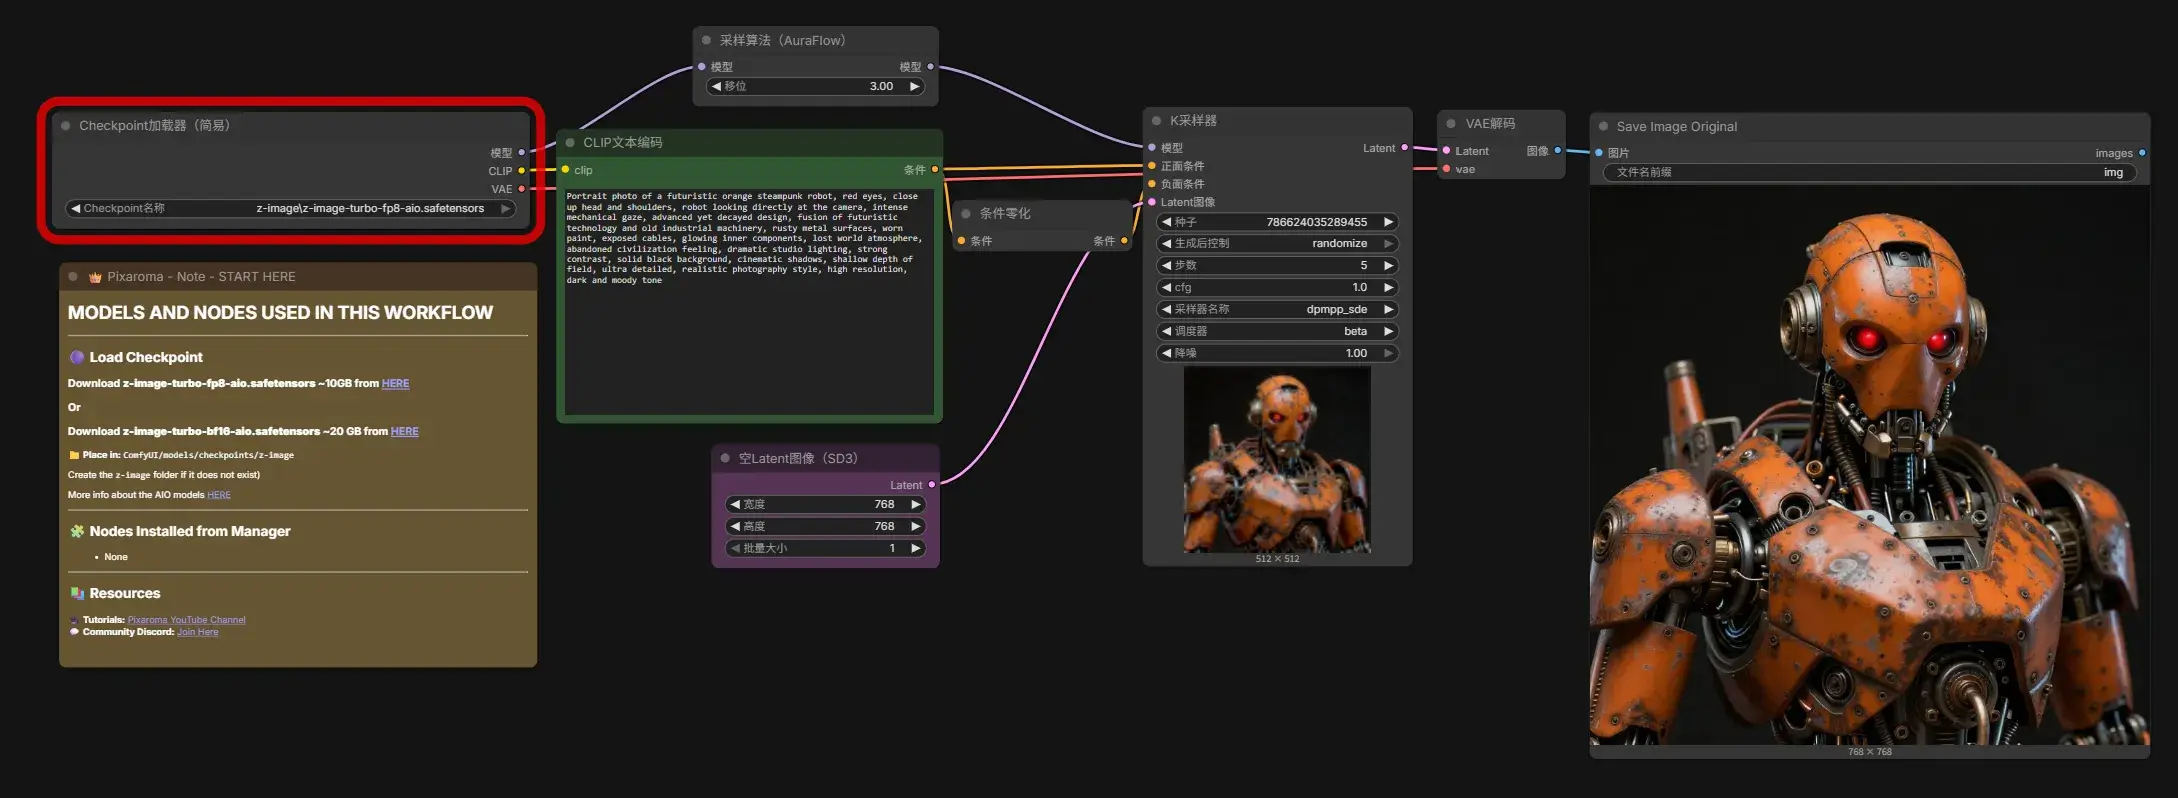Open the 采样器名称 dpmpp_sde dropdown
Image resolution: width=2178 pixels, height=798 pixels.
[x=1277, y=310]
